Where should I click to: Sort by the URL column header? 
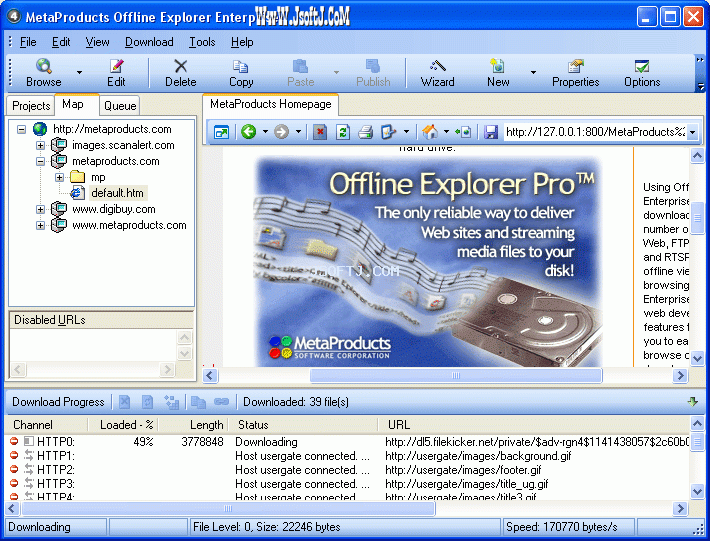tap(534, 425)
